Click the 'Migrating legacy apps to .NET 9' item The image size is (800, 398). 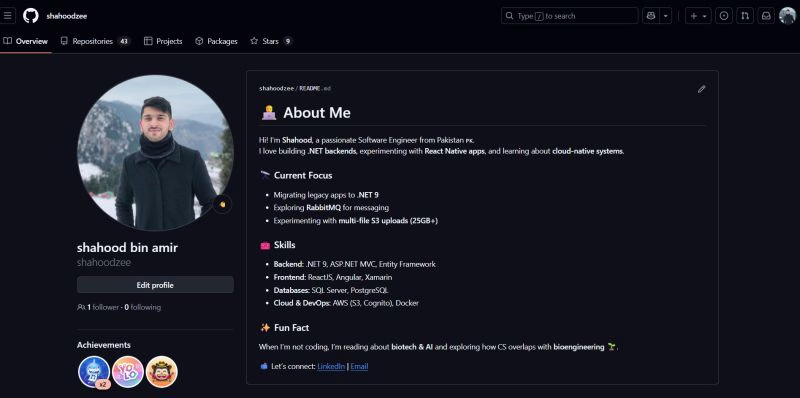click(x=326, y=195)
